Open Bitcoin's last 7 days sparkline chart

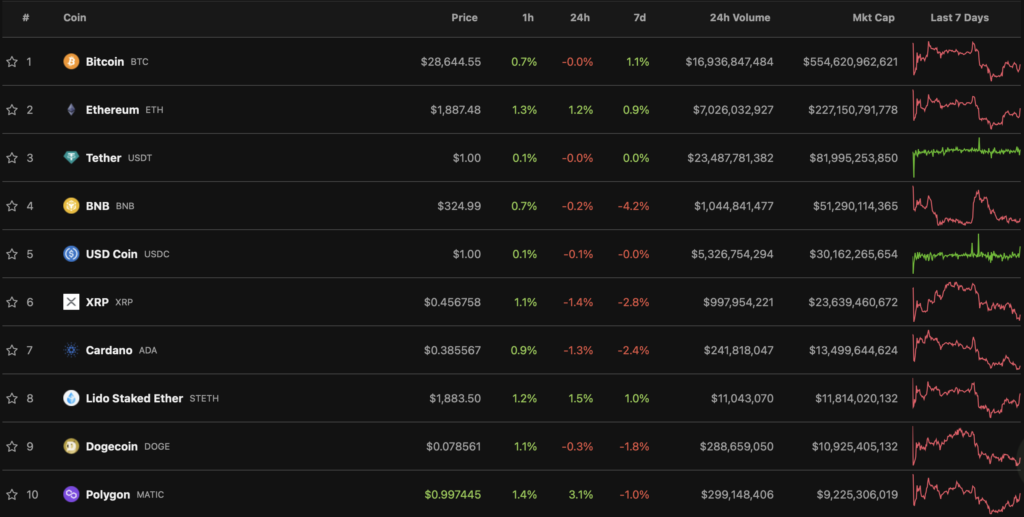[x=966, y=62]
